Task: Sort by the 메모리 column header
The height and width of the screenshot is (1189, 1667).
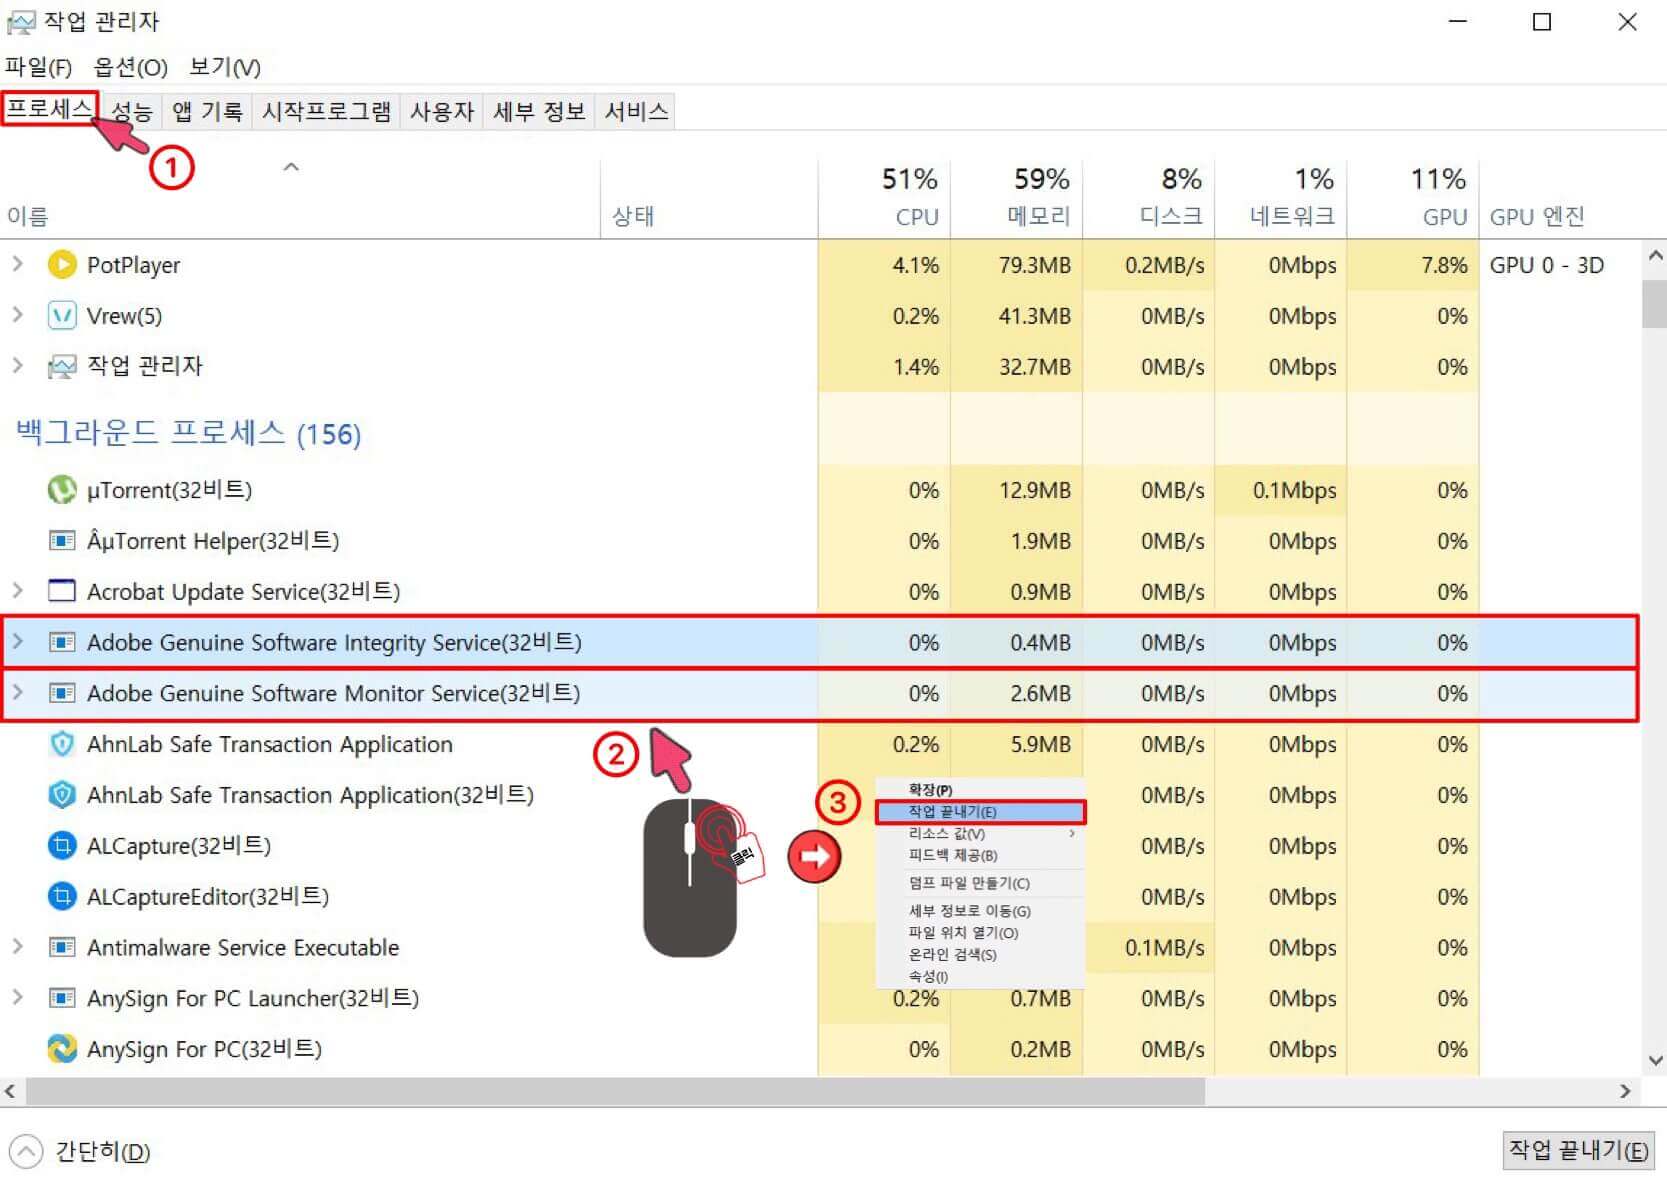Action: tap(1016, 198)
